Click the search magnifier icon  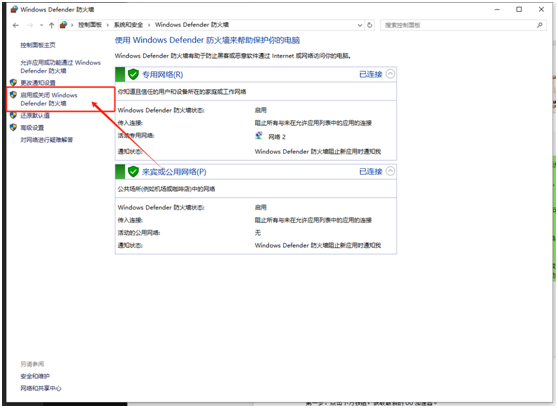tap(540, 25)
